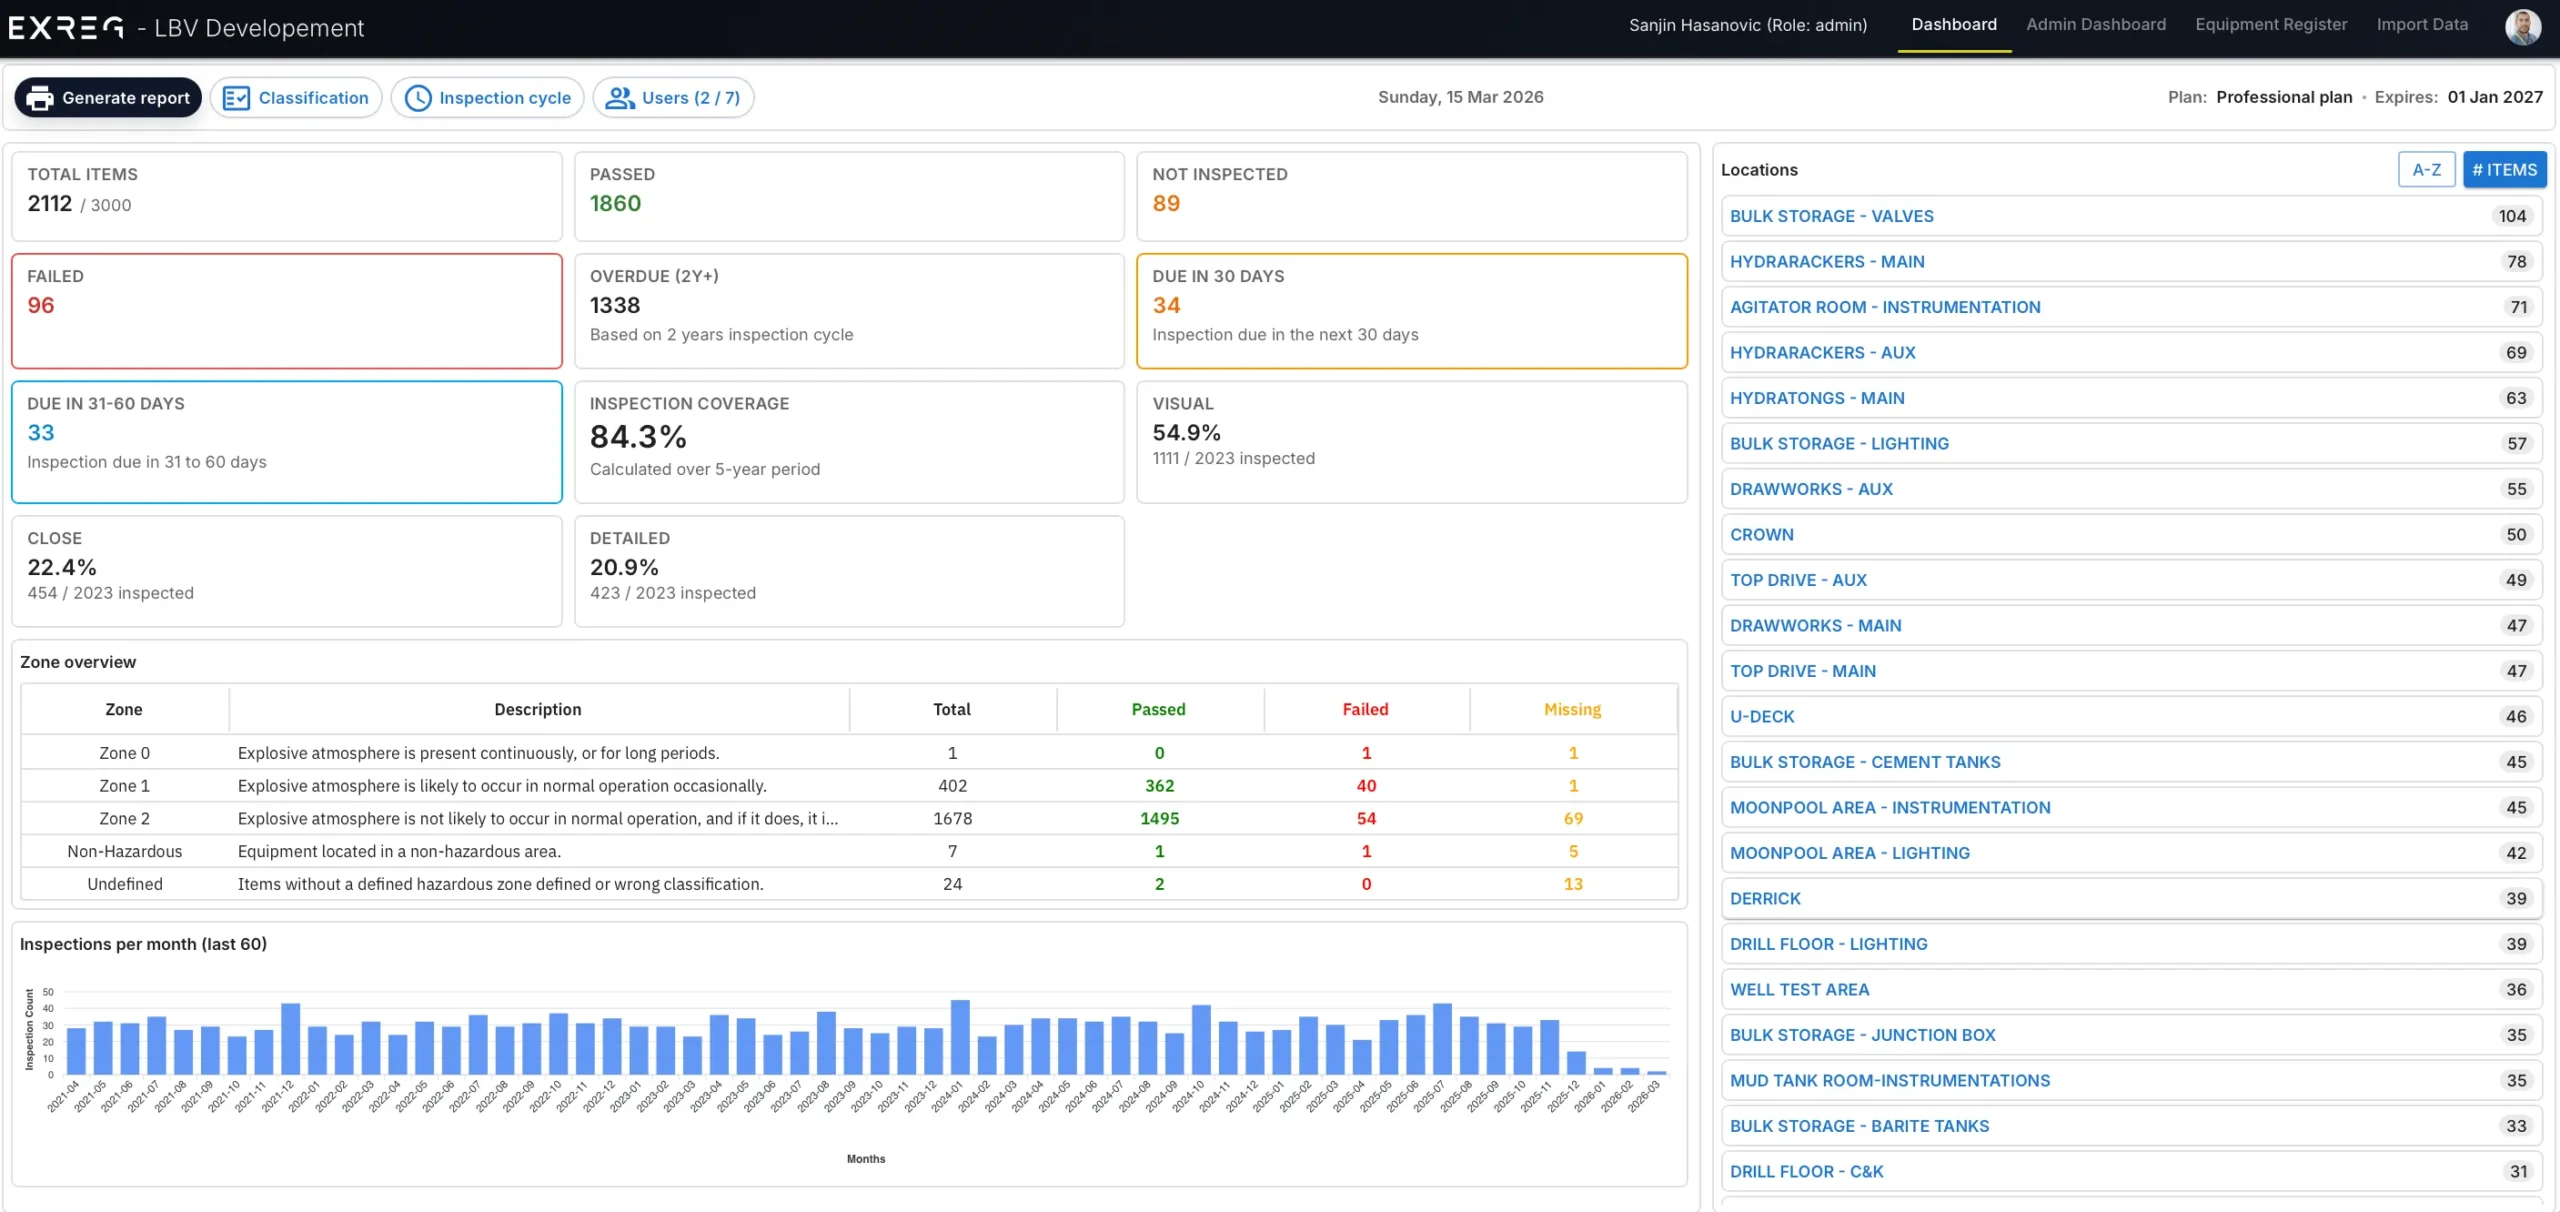
Task: Sort locations alphabetically with A-Z
Action: point(2426,170)
